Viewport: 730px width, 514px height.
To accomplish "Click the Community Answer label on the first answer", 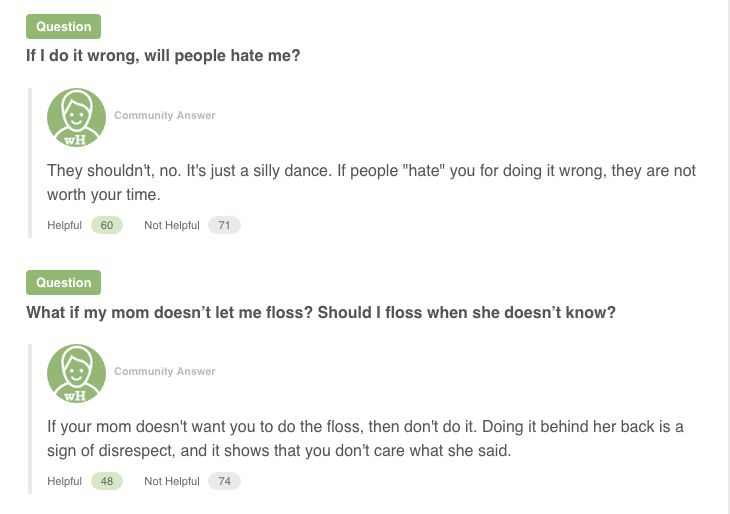I will click(165, 115).
